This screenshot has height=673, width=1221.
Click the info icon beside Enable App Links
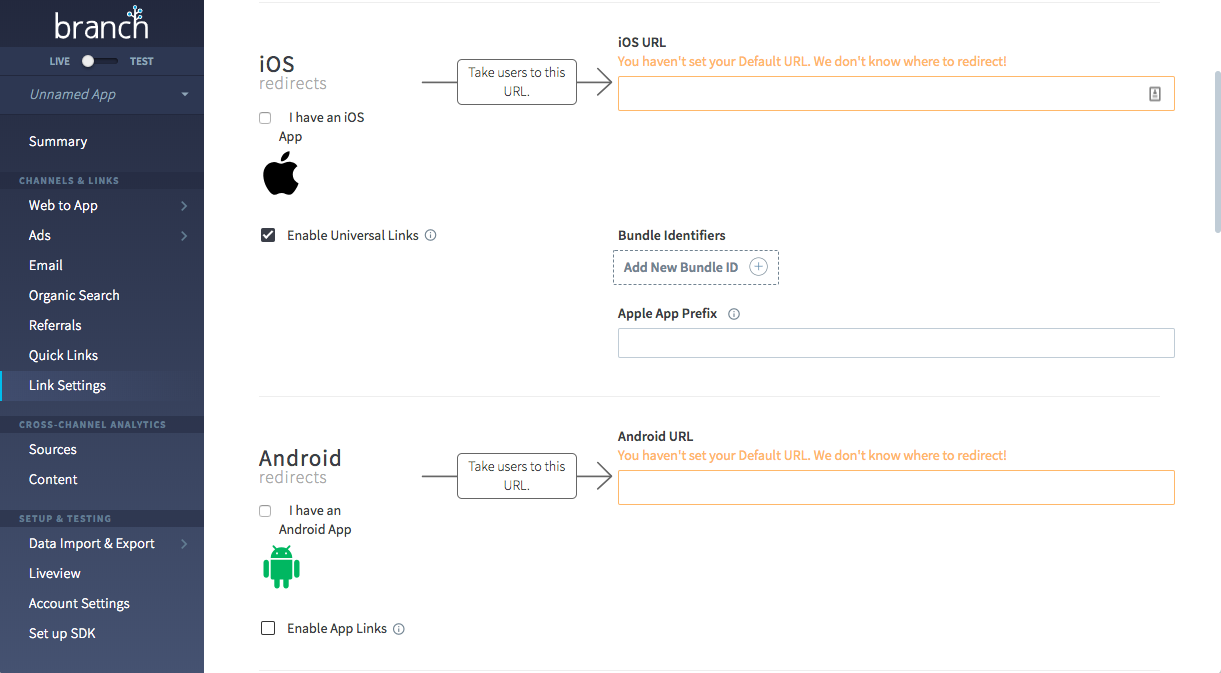pyautogui.click(x=398, y=628)
